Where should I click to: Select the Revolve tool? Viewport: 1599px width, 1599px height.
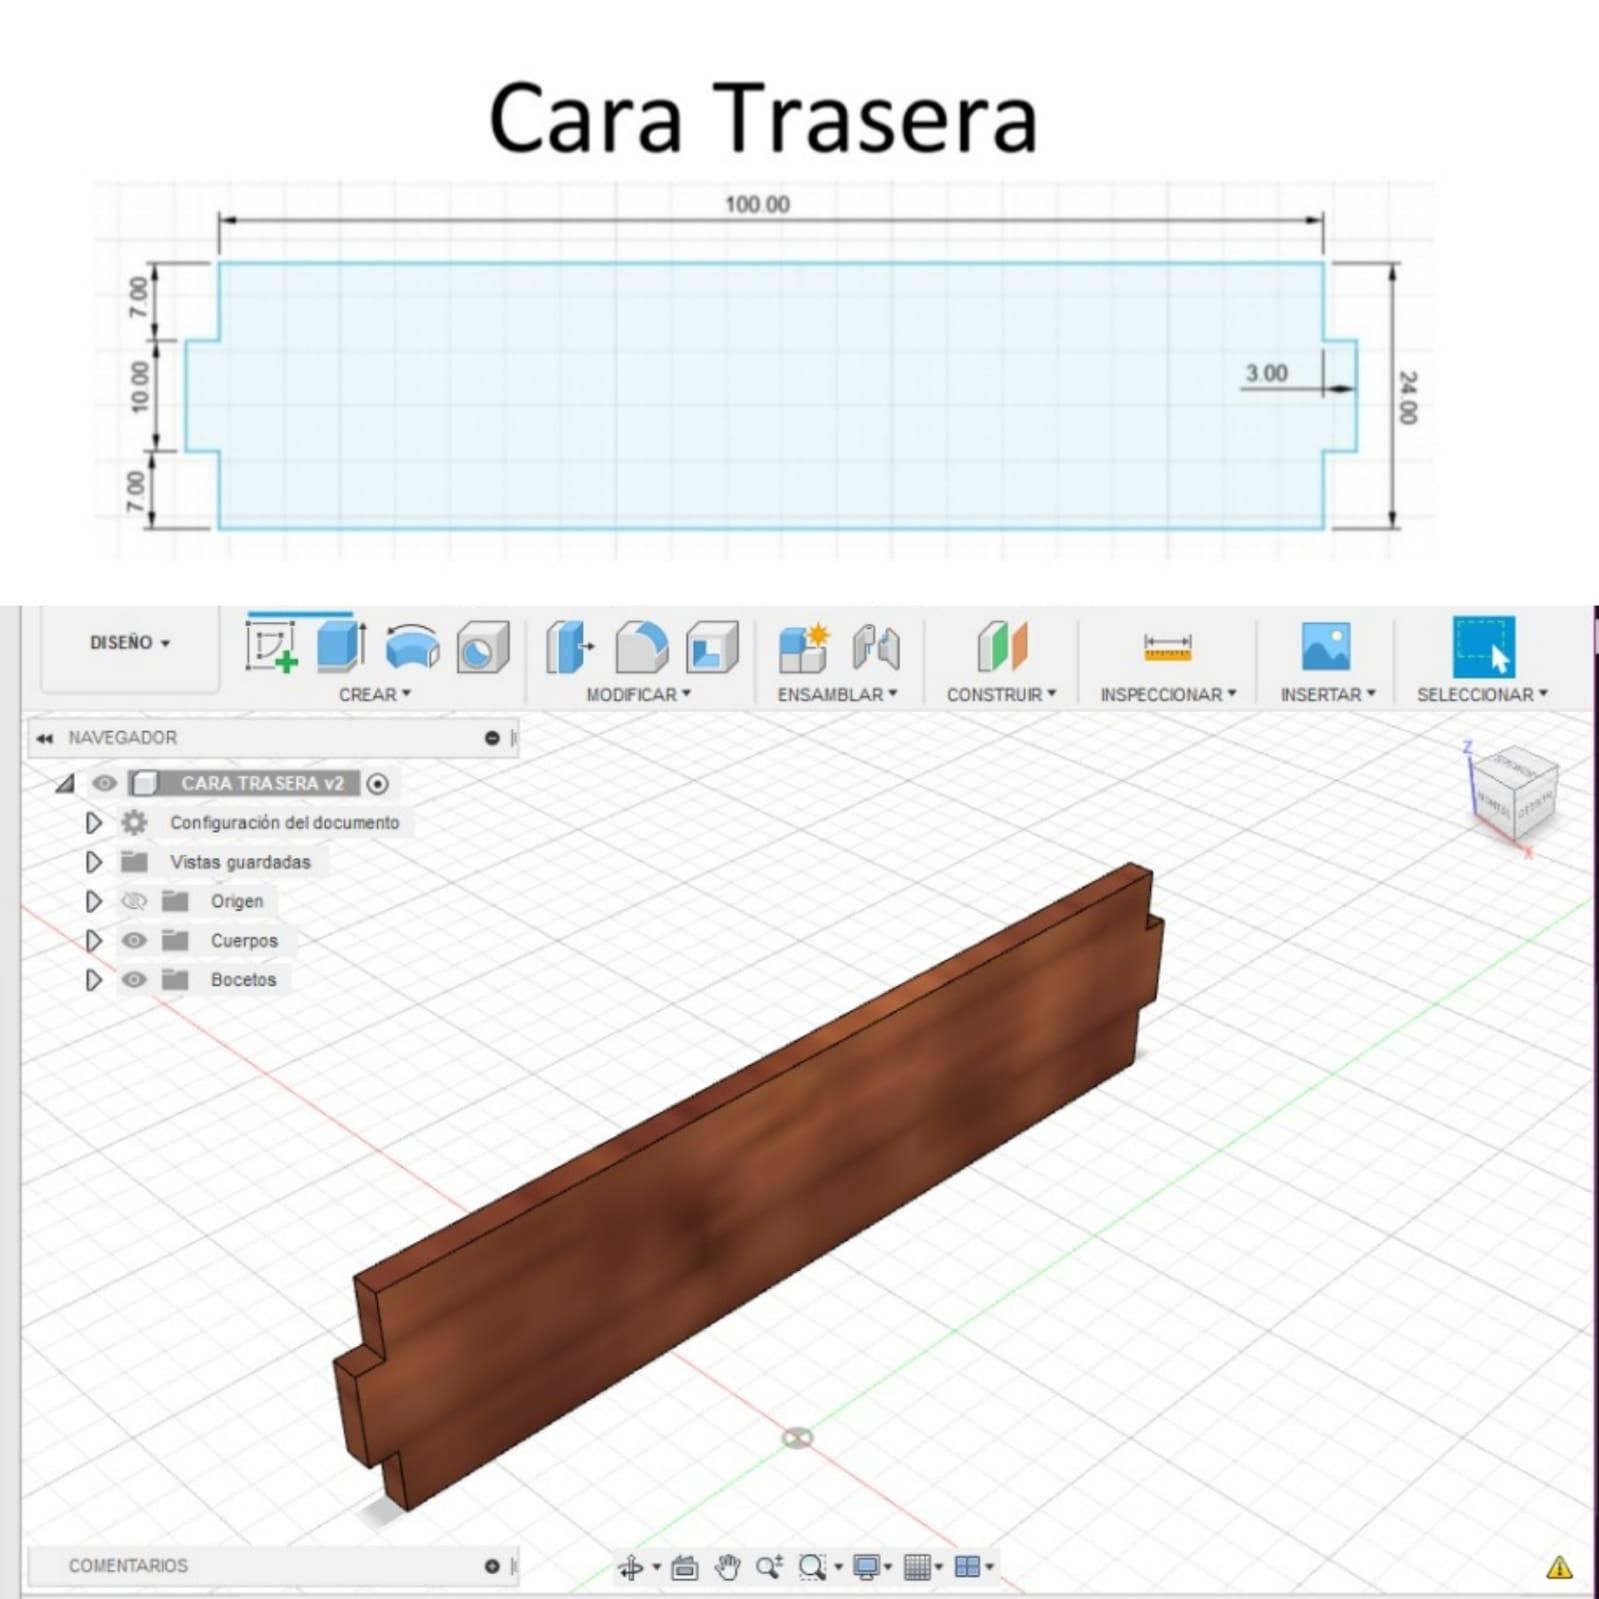click(x=412, y=647)
